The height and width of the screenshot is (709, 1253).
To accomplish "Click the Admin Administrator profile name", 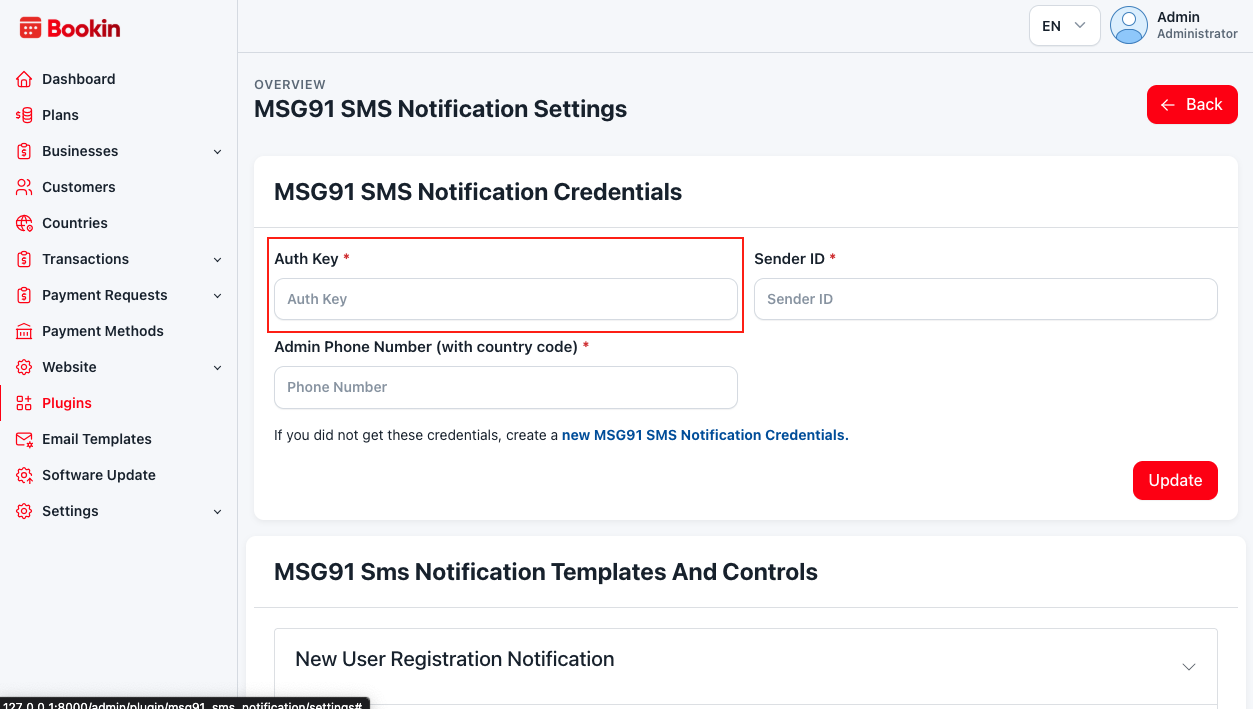I will click(x=1197, y=25).
